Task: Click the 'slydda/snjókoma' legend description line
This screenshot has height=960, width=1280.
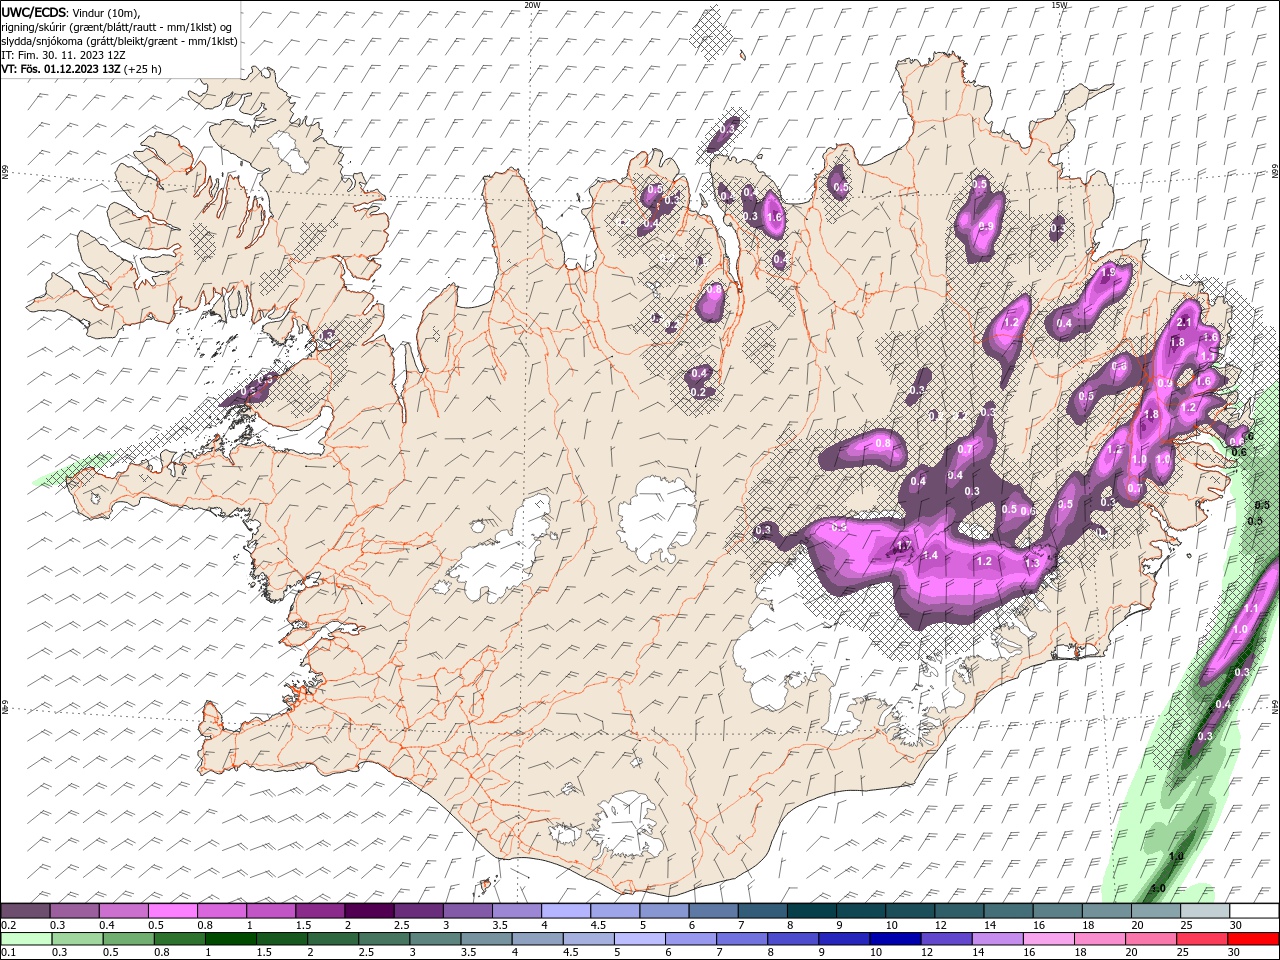Action: click(119, 41)
